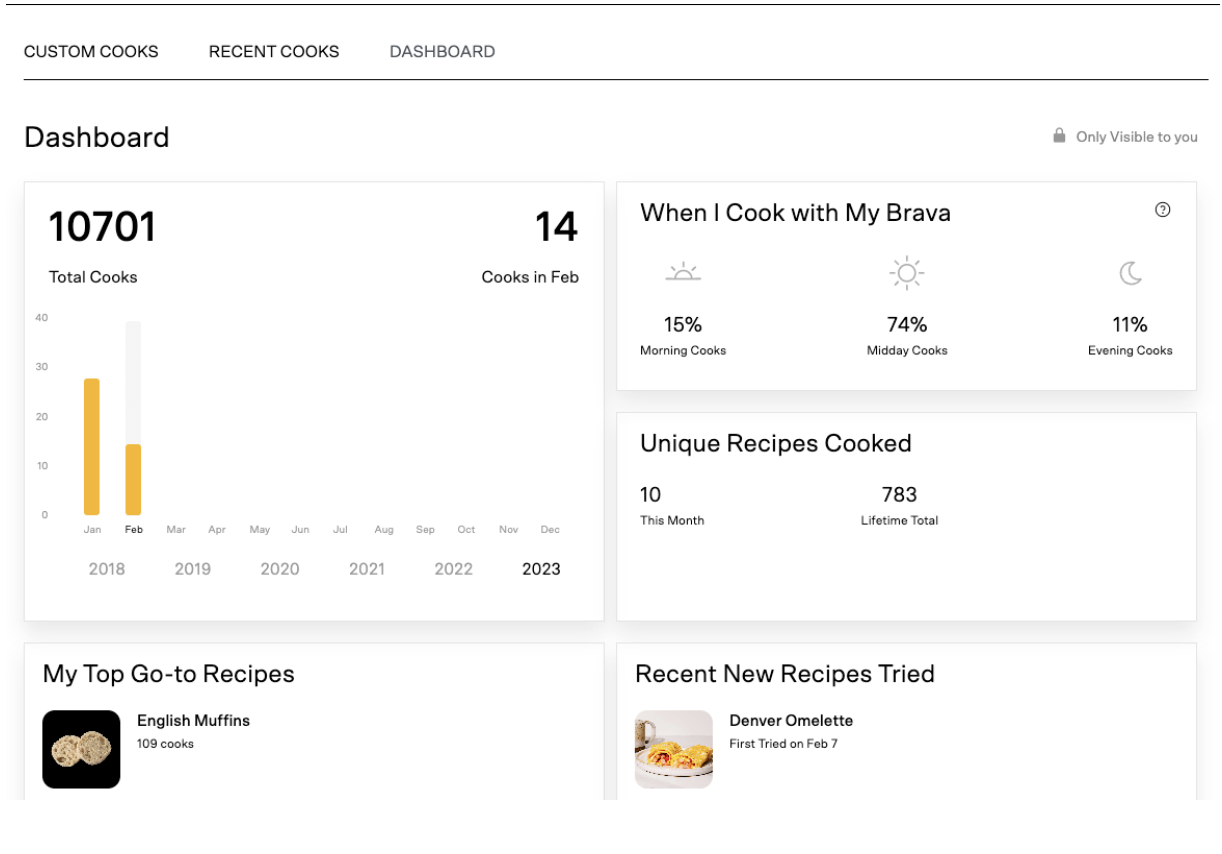This screenshot has height=854, width=1222.
Task: Click the 74% Midday Cooks value
Action: pos(907,325)
